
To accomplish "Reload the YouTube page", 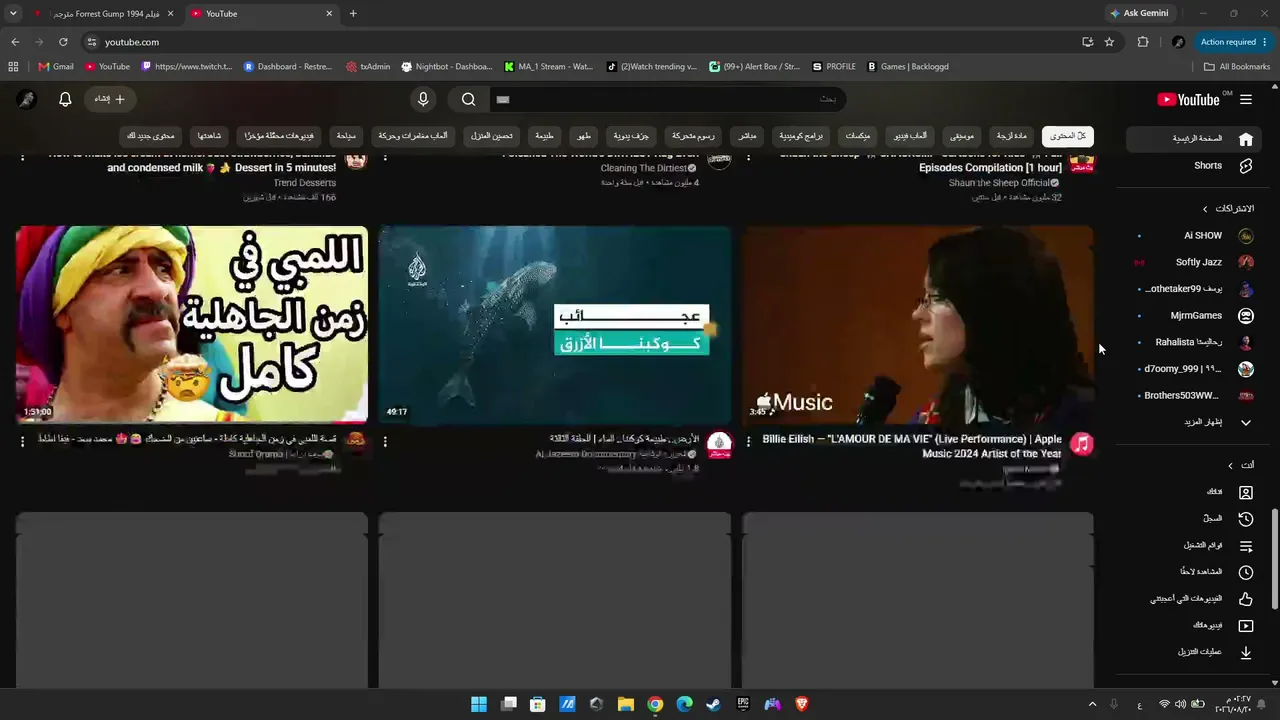I will tap(63, 42).
